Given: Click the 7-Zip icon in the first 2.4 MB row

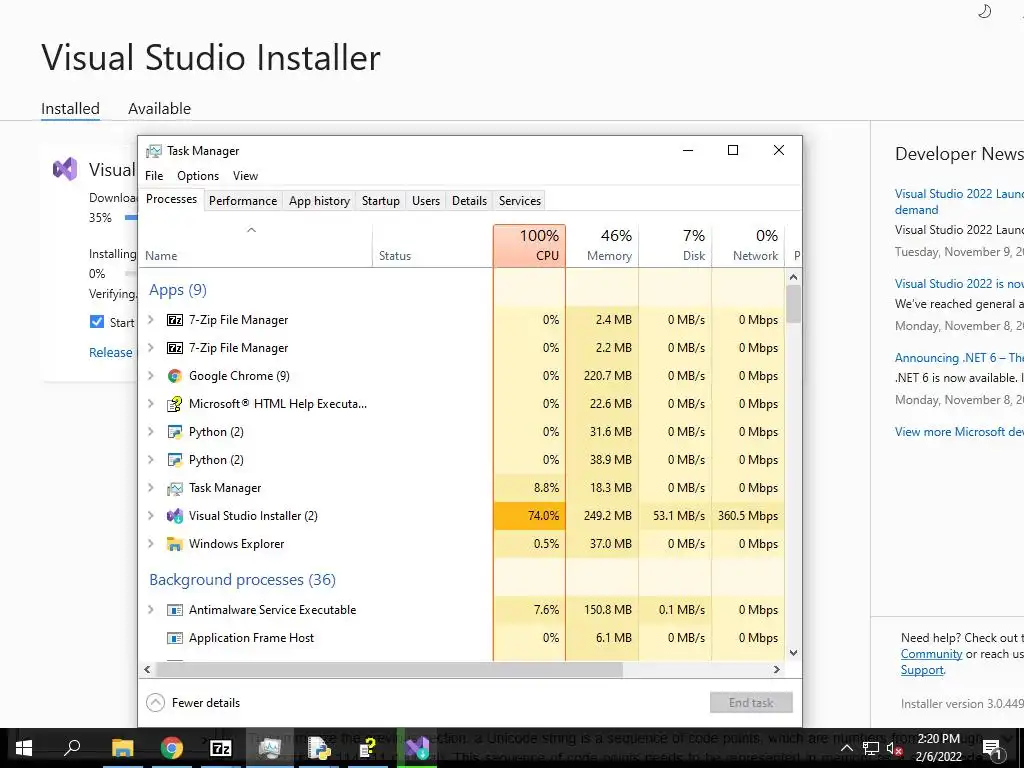Looking at the screenshot, I should click(x=174, y=320).
